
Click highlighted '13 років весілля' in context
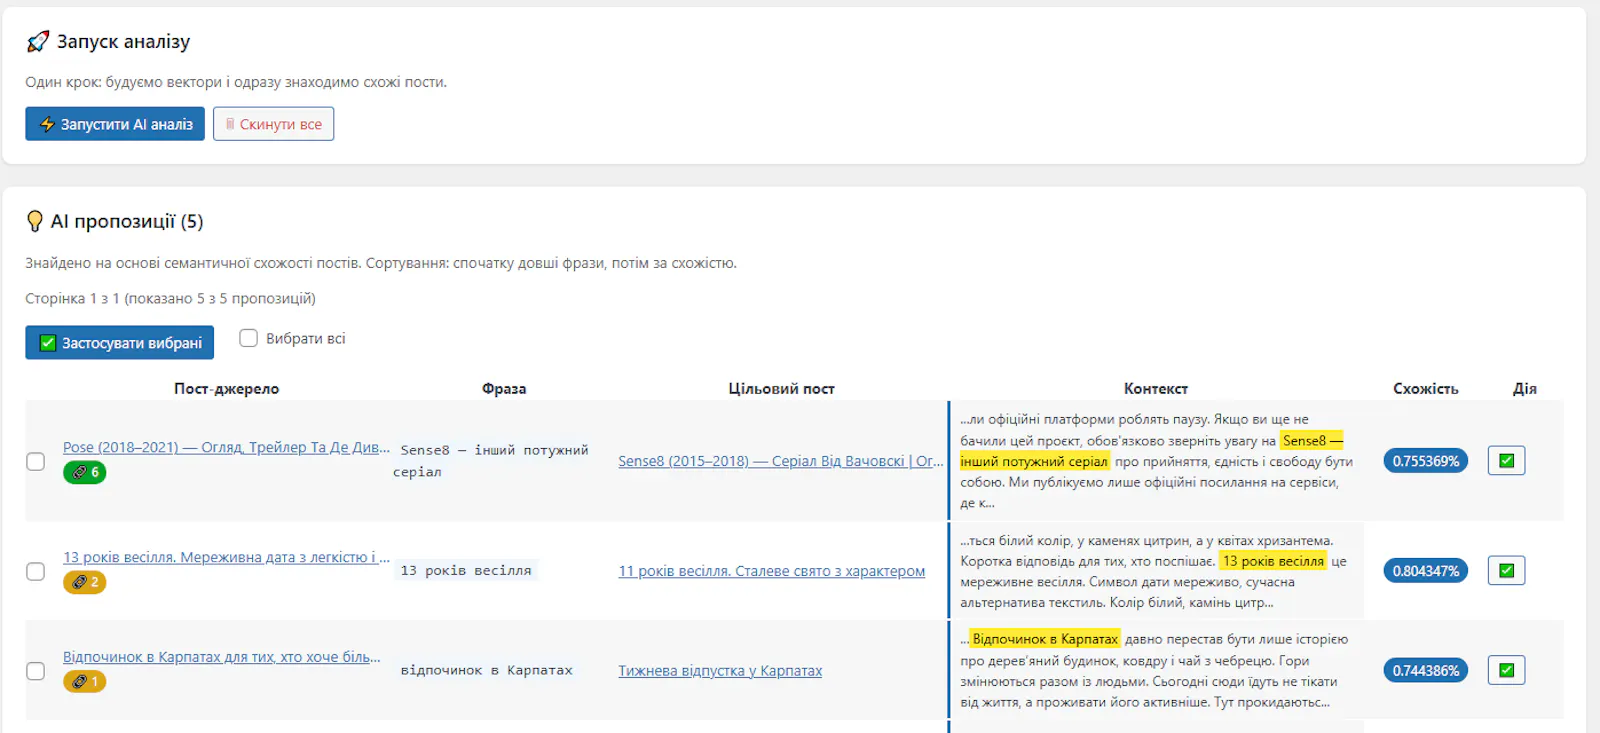[1273, 561]
